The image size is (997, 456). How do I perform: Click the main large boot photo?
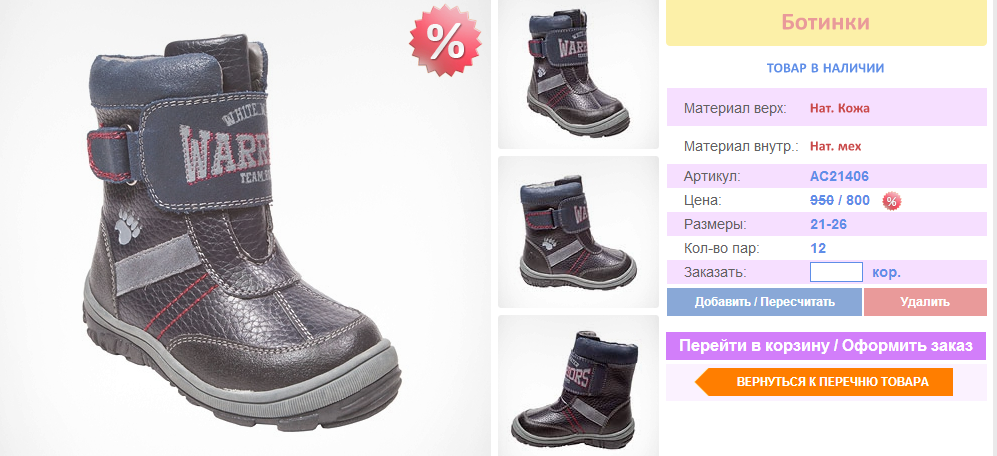coord(245,228)
